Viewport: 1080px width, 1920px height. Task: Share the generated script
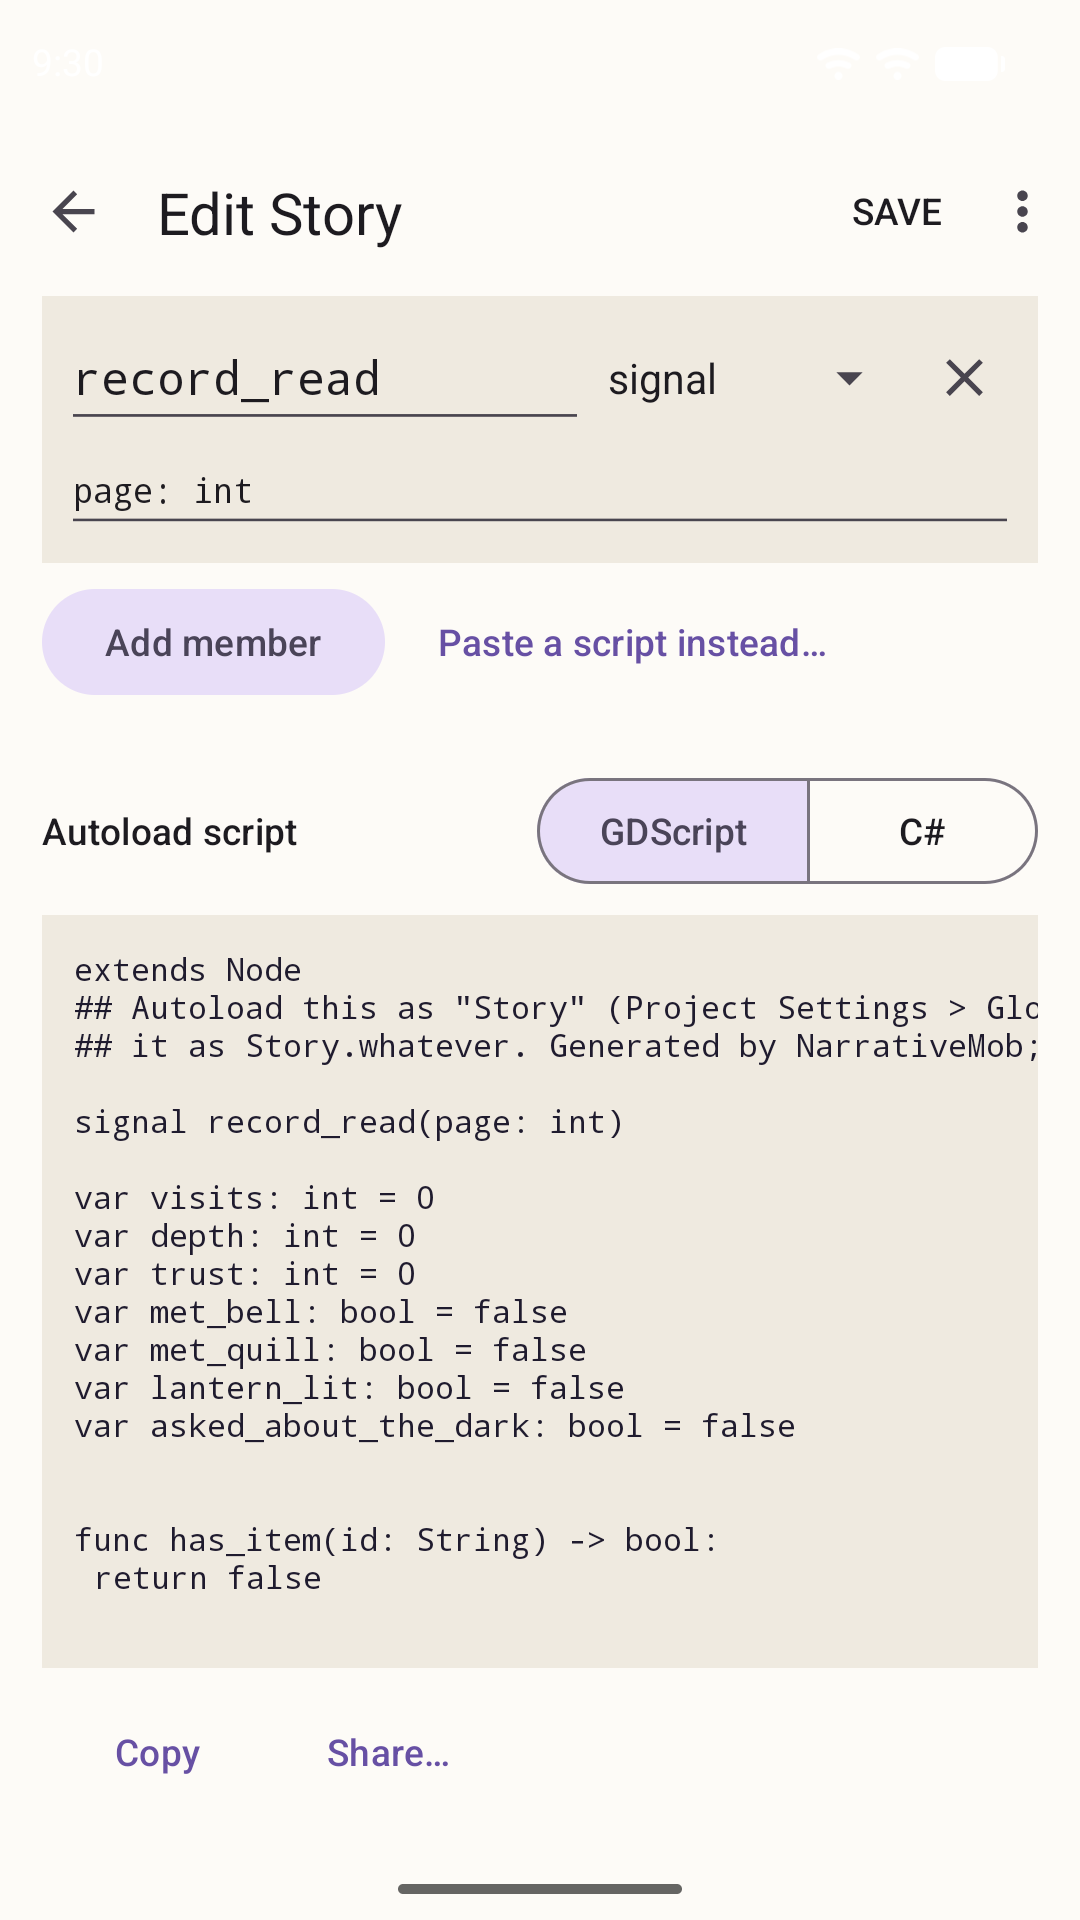388,1754
